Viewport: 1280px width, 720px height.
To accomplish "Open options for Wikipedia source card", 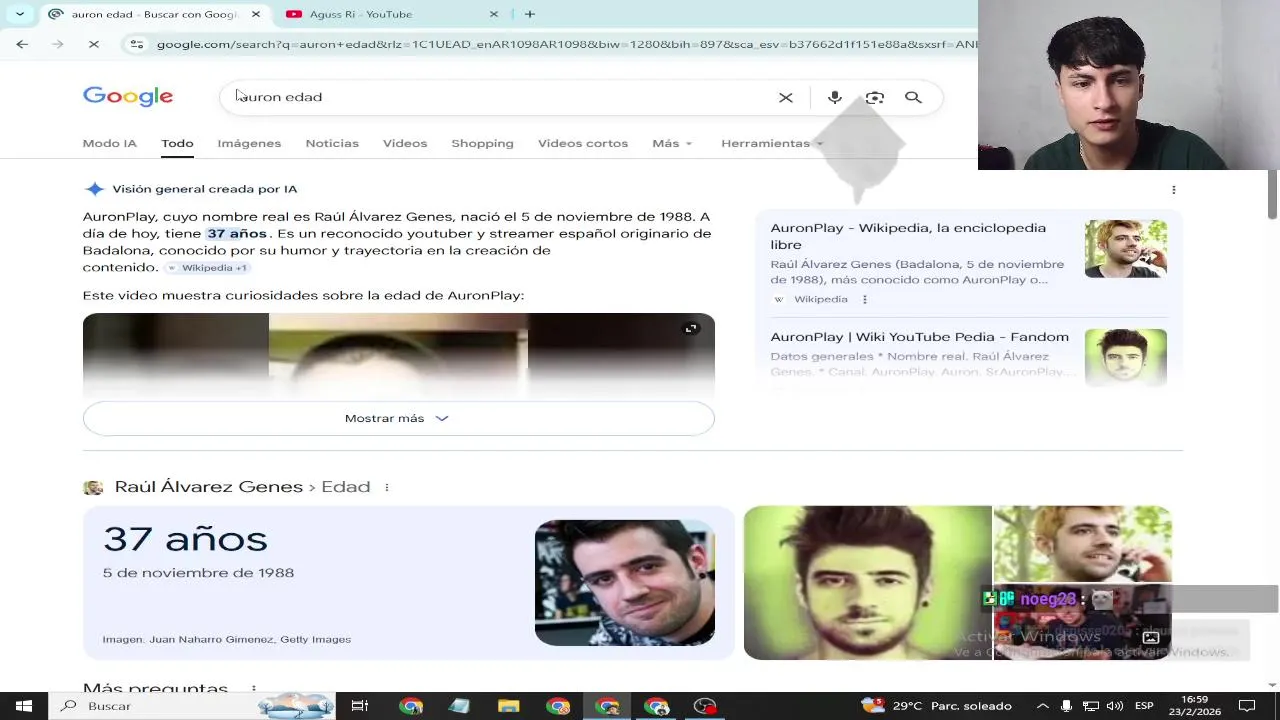I will pos(865,299).
